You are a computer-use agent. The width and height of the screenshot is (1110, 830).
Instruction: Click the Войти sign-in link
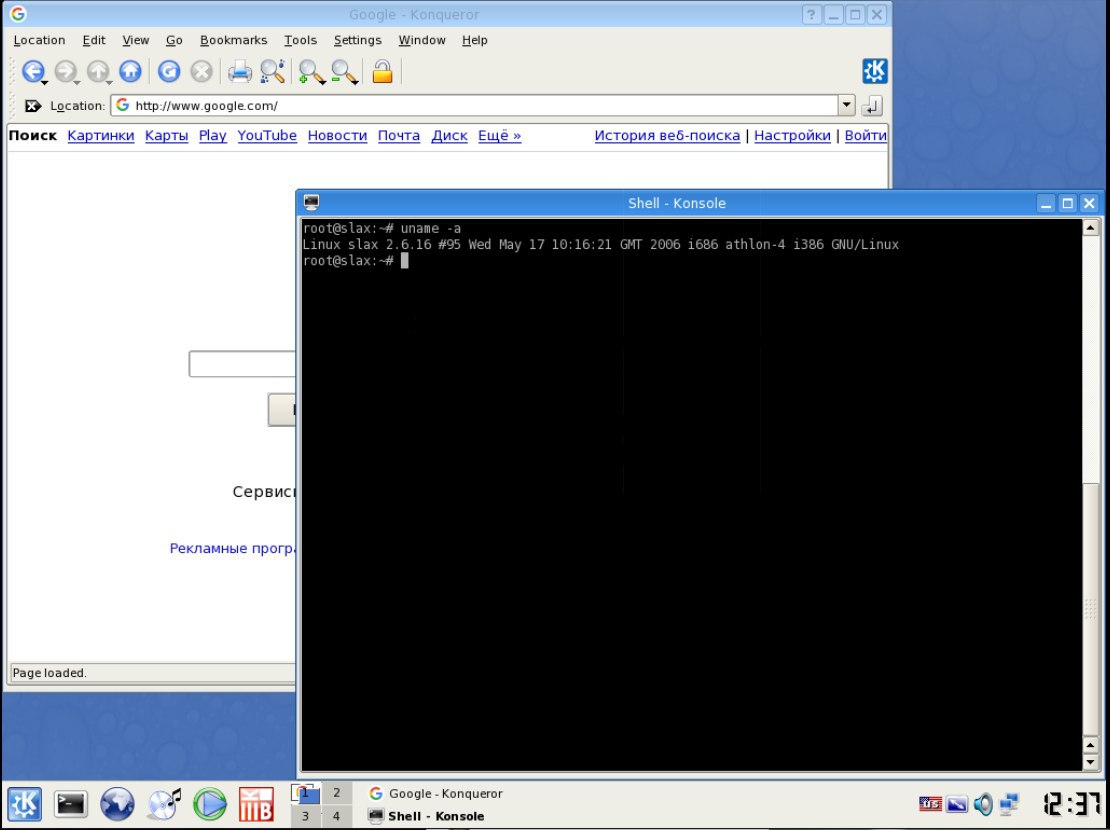point(865,135)
